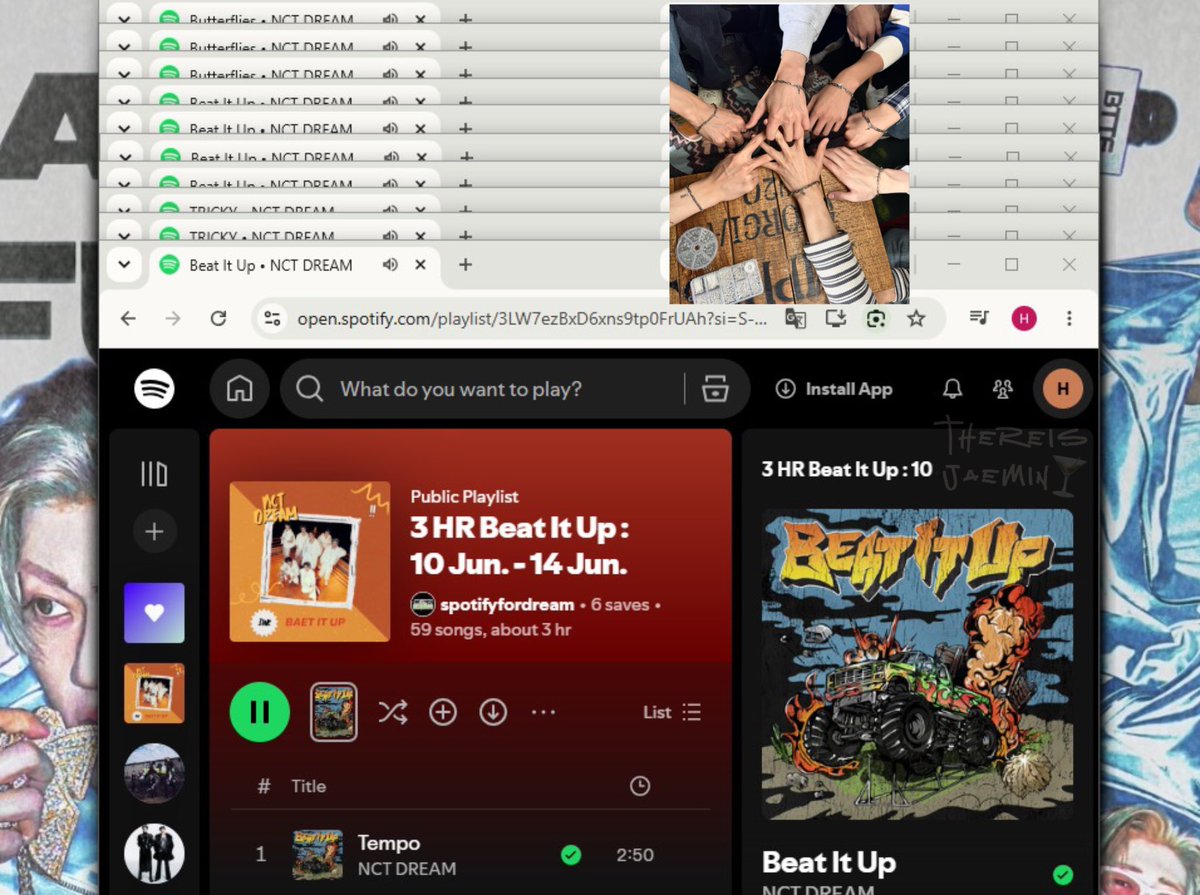
Task: Create a new playlist with the plus button
Action: point(154,531)
